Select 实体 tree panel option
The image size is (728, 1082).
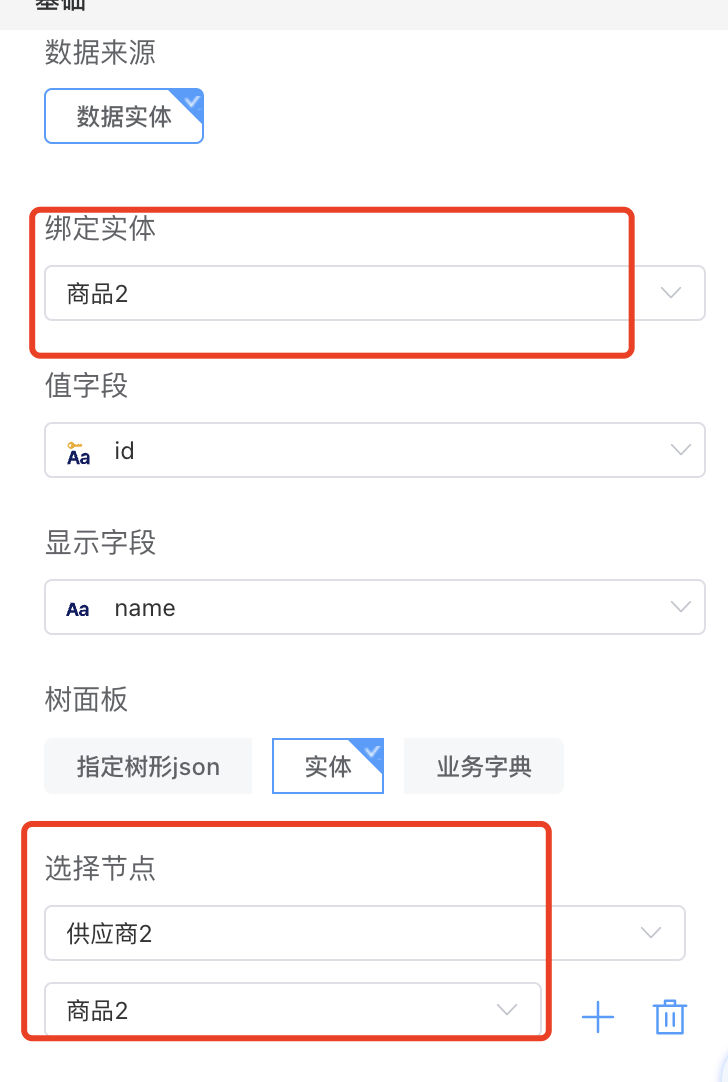tap(328, 767)
